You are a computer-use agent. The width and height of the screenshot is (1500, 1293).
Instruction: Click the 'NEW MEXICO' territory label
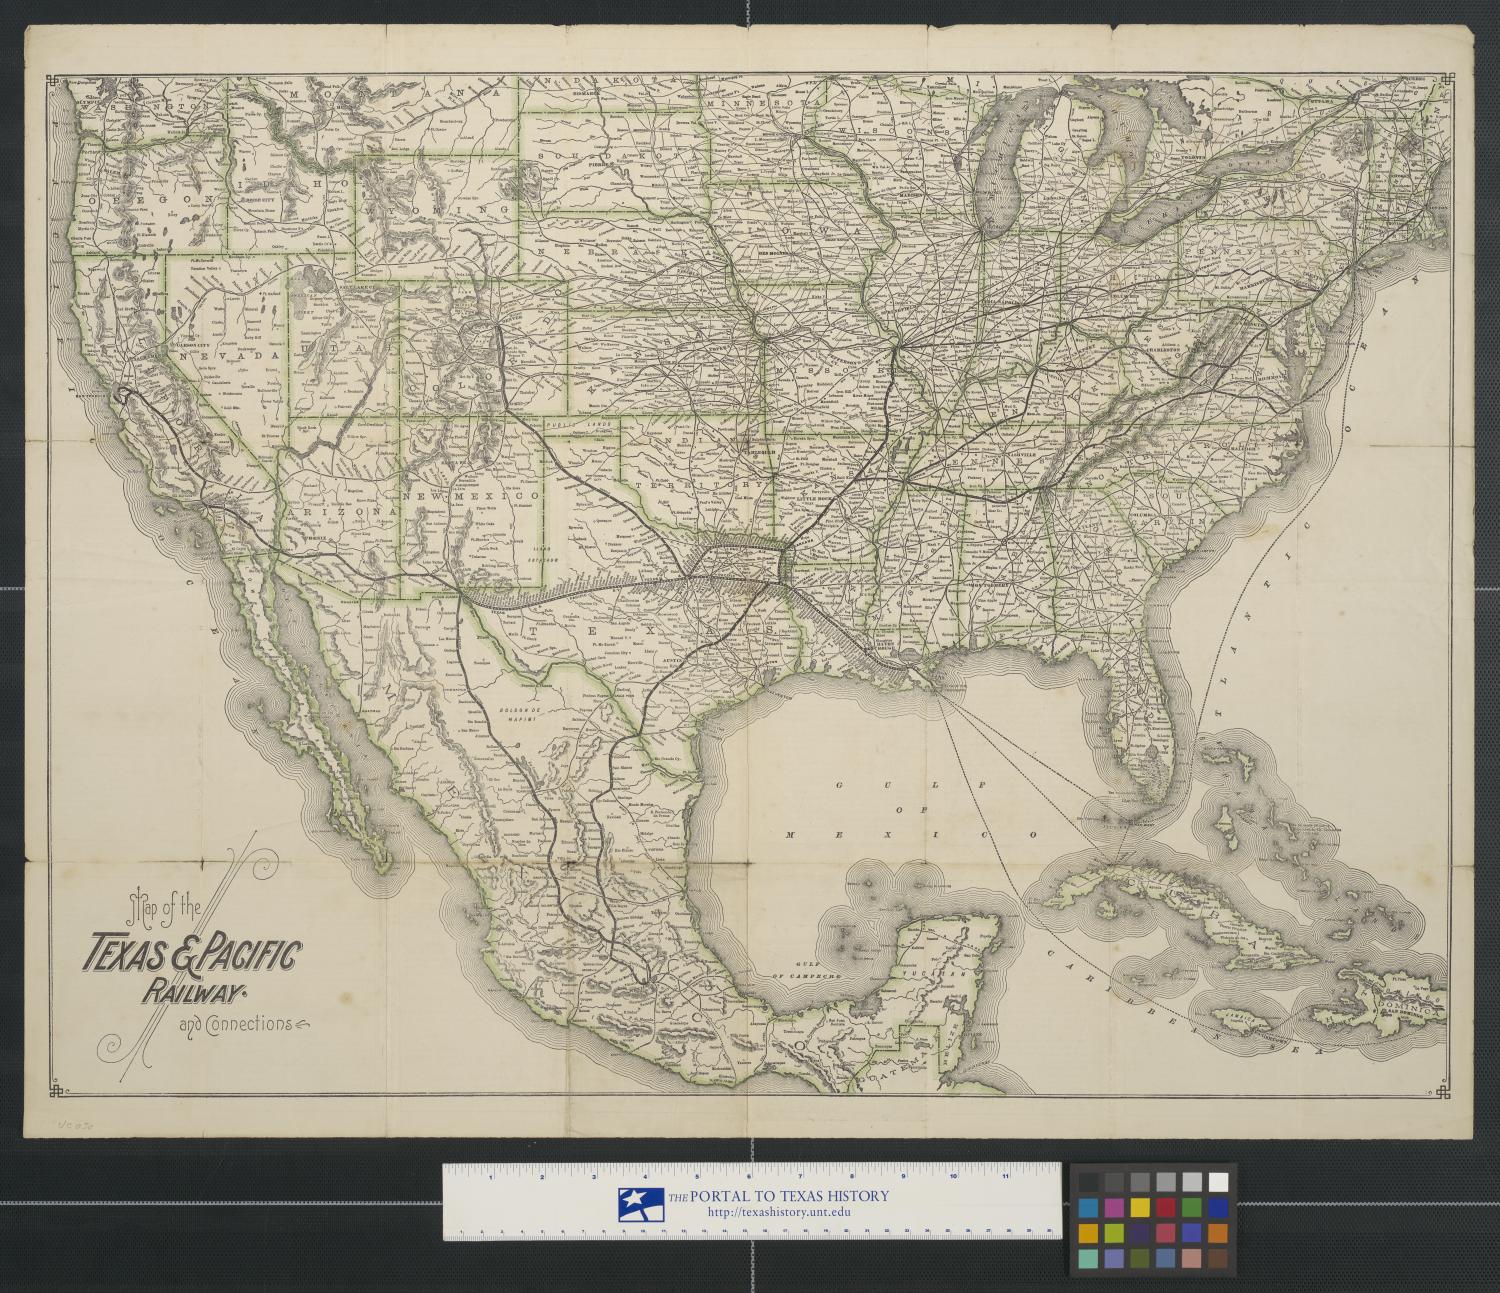pos(472,495)
